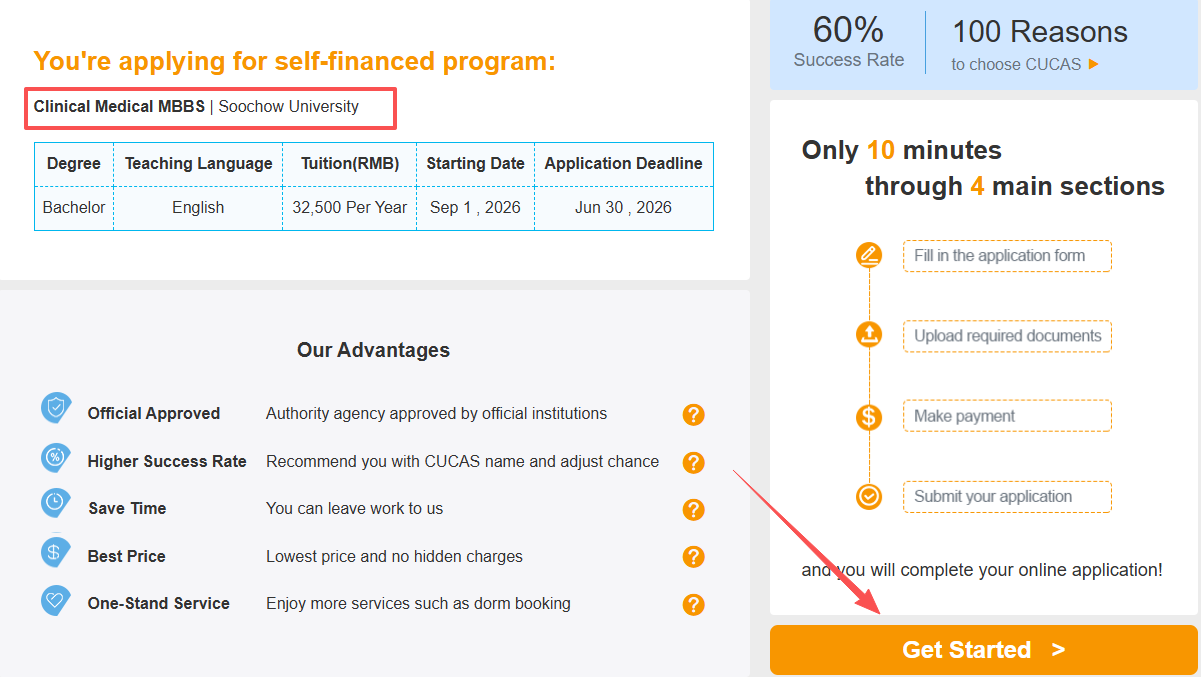Screen dimensions: 1201x677
Task: Click the Save Time clock icon
Action: click(55, 503)
